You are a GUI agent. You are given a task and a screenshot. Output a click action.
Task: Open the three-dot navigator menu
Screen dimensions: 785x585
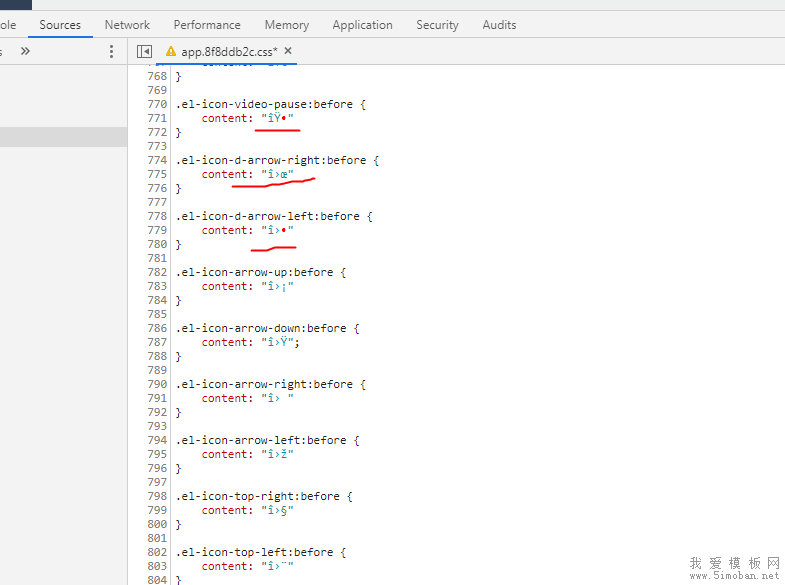click(111, 51)
